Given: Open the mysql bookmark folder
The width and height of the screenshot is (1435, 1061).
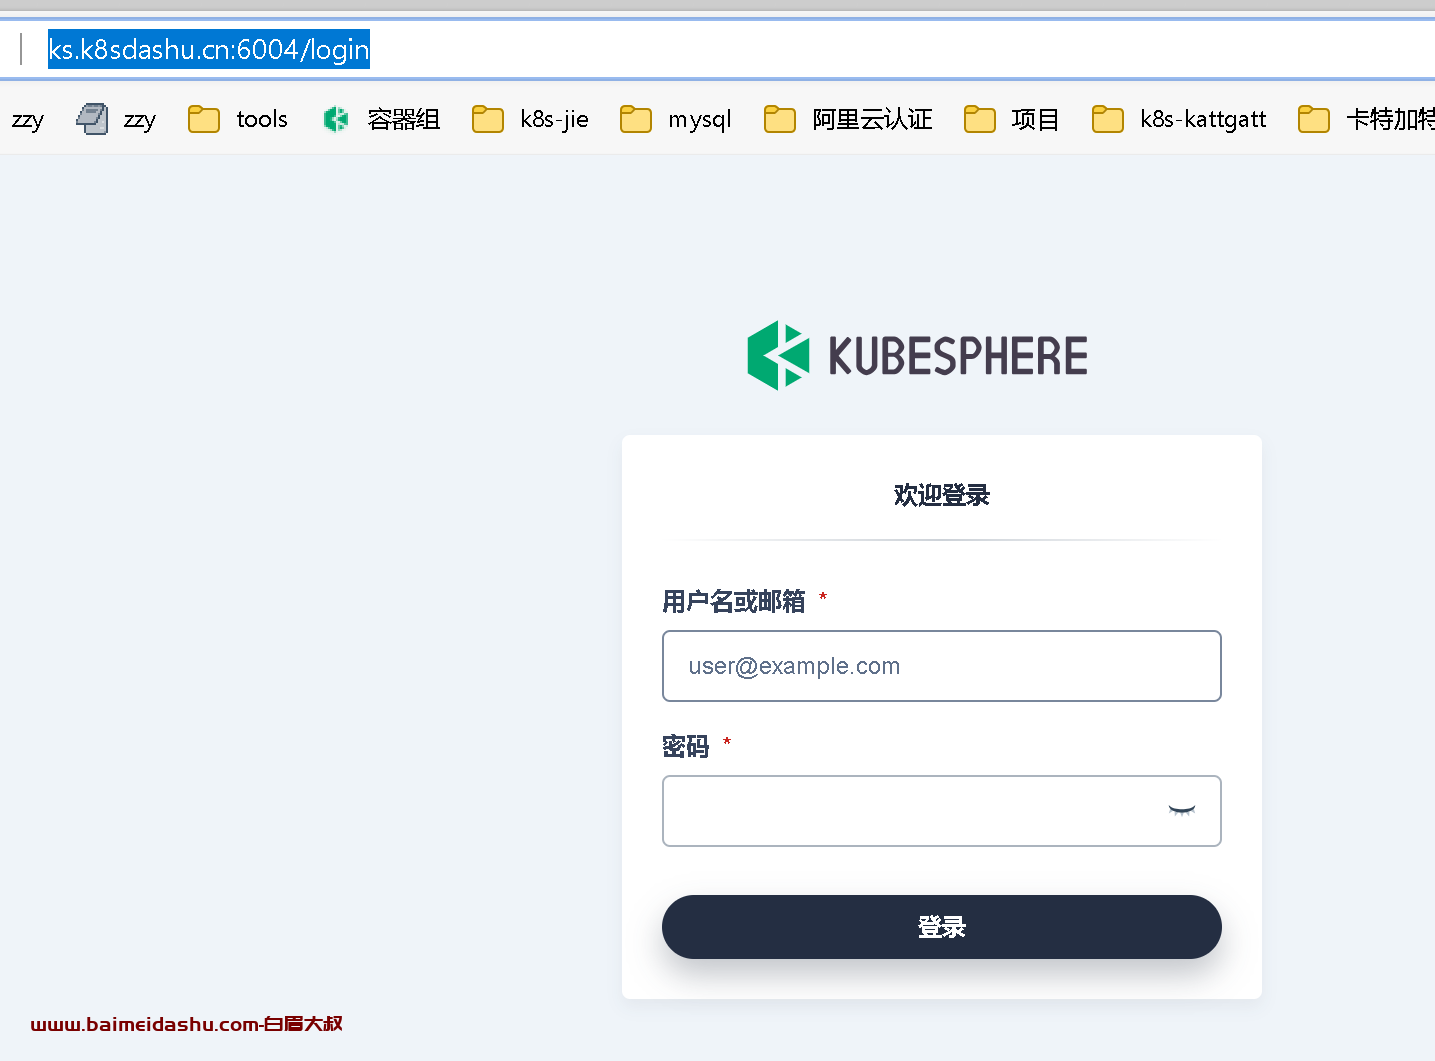Looking at the screenshot, I should (676, 120).
